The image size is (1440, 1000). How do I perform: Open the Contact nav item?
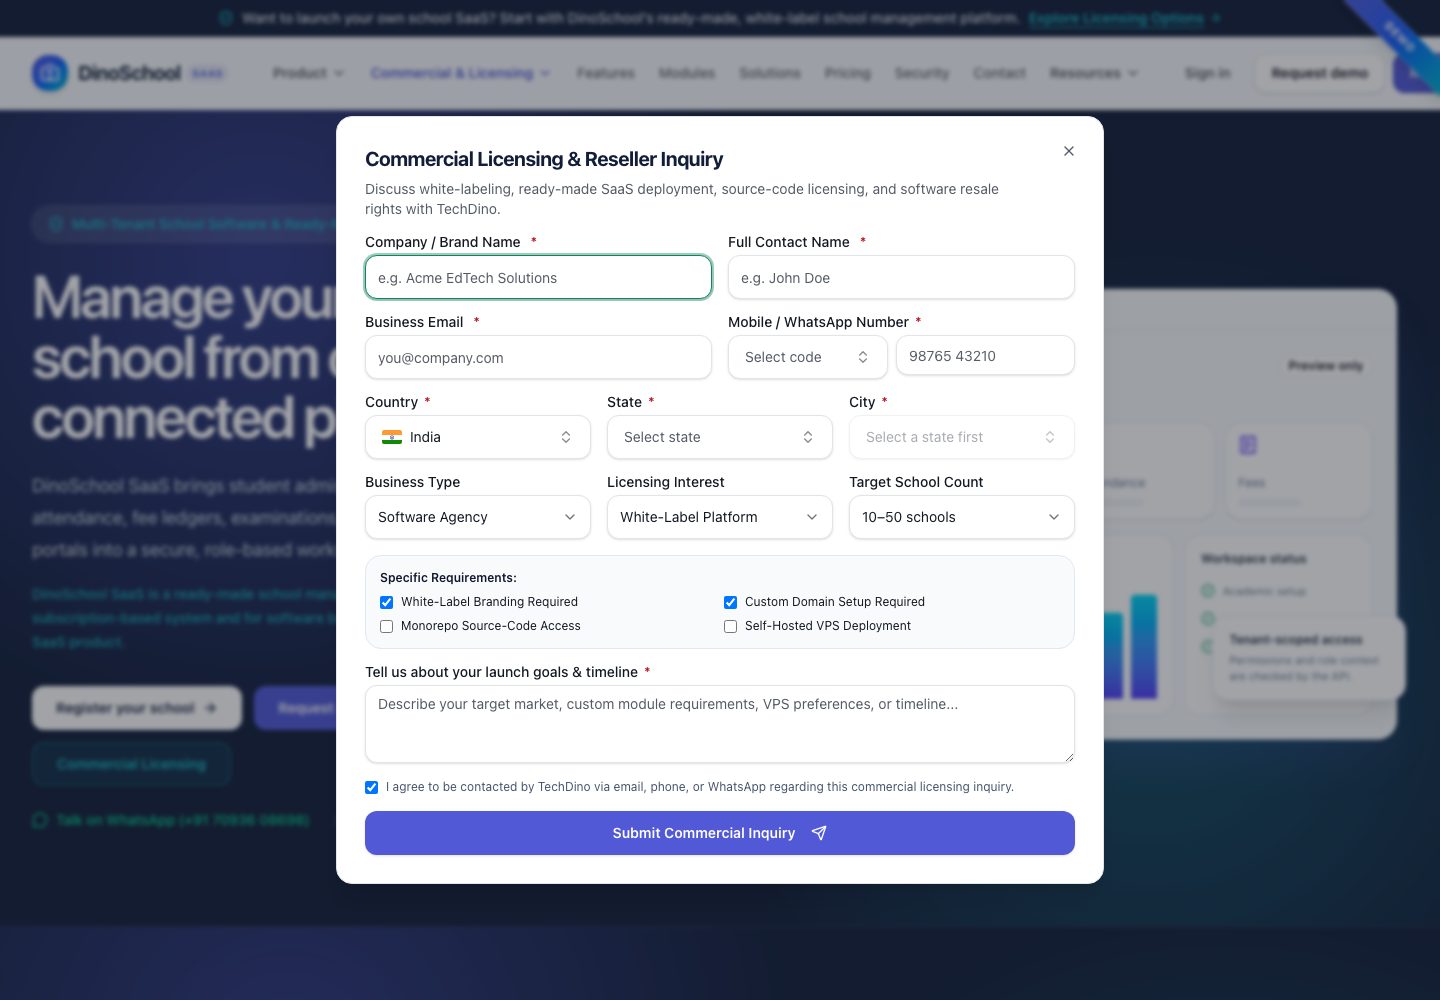999,73
